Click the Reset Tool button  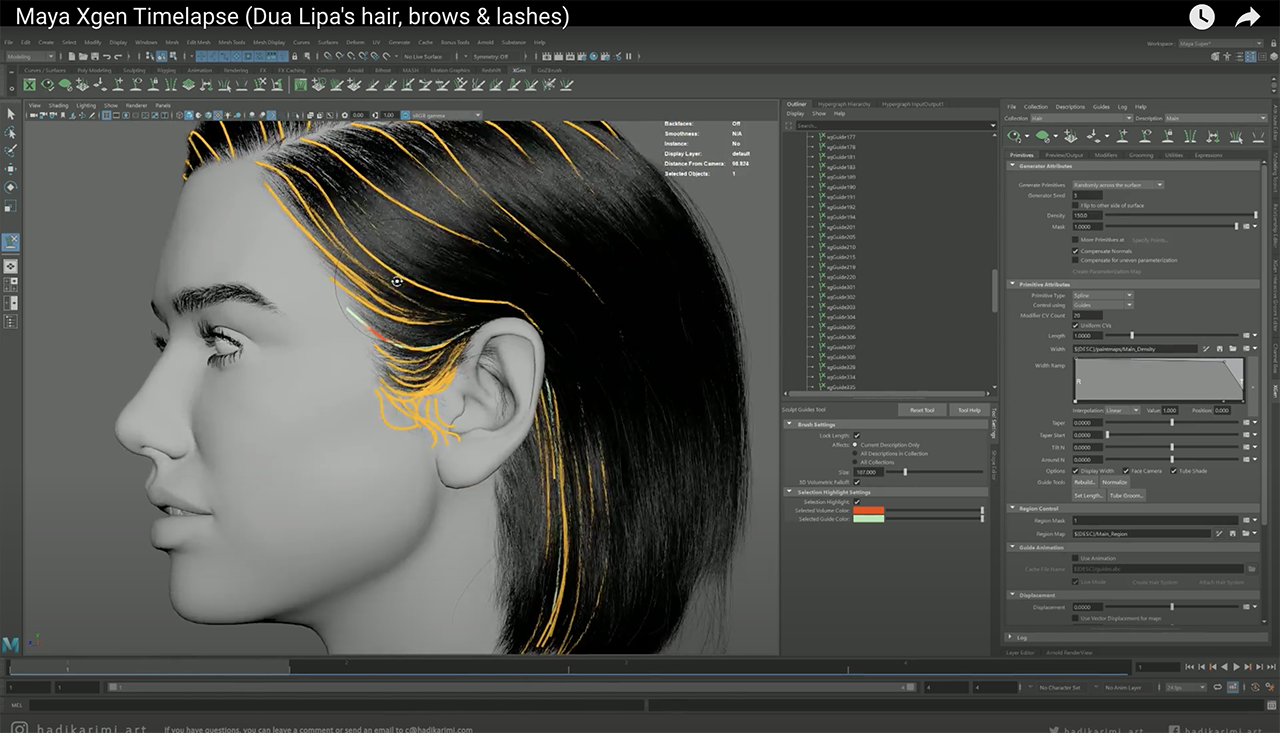tap(922, 410)
